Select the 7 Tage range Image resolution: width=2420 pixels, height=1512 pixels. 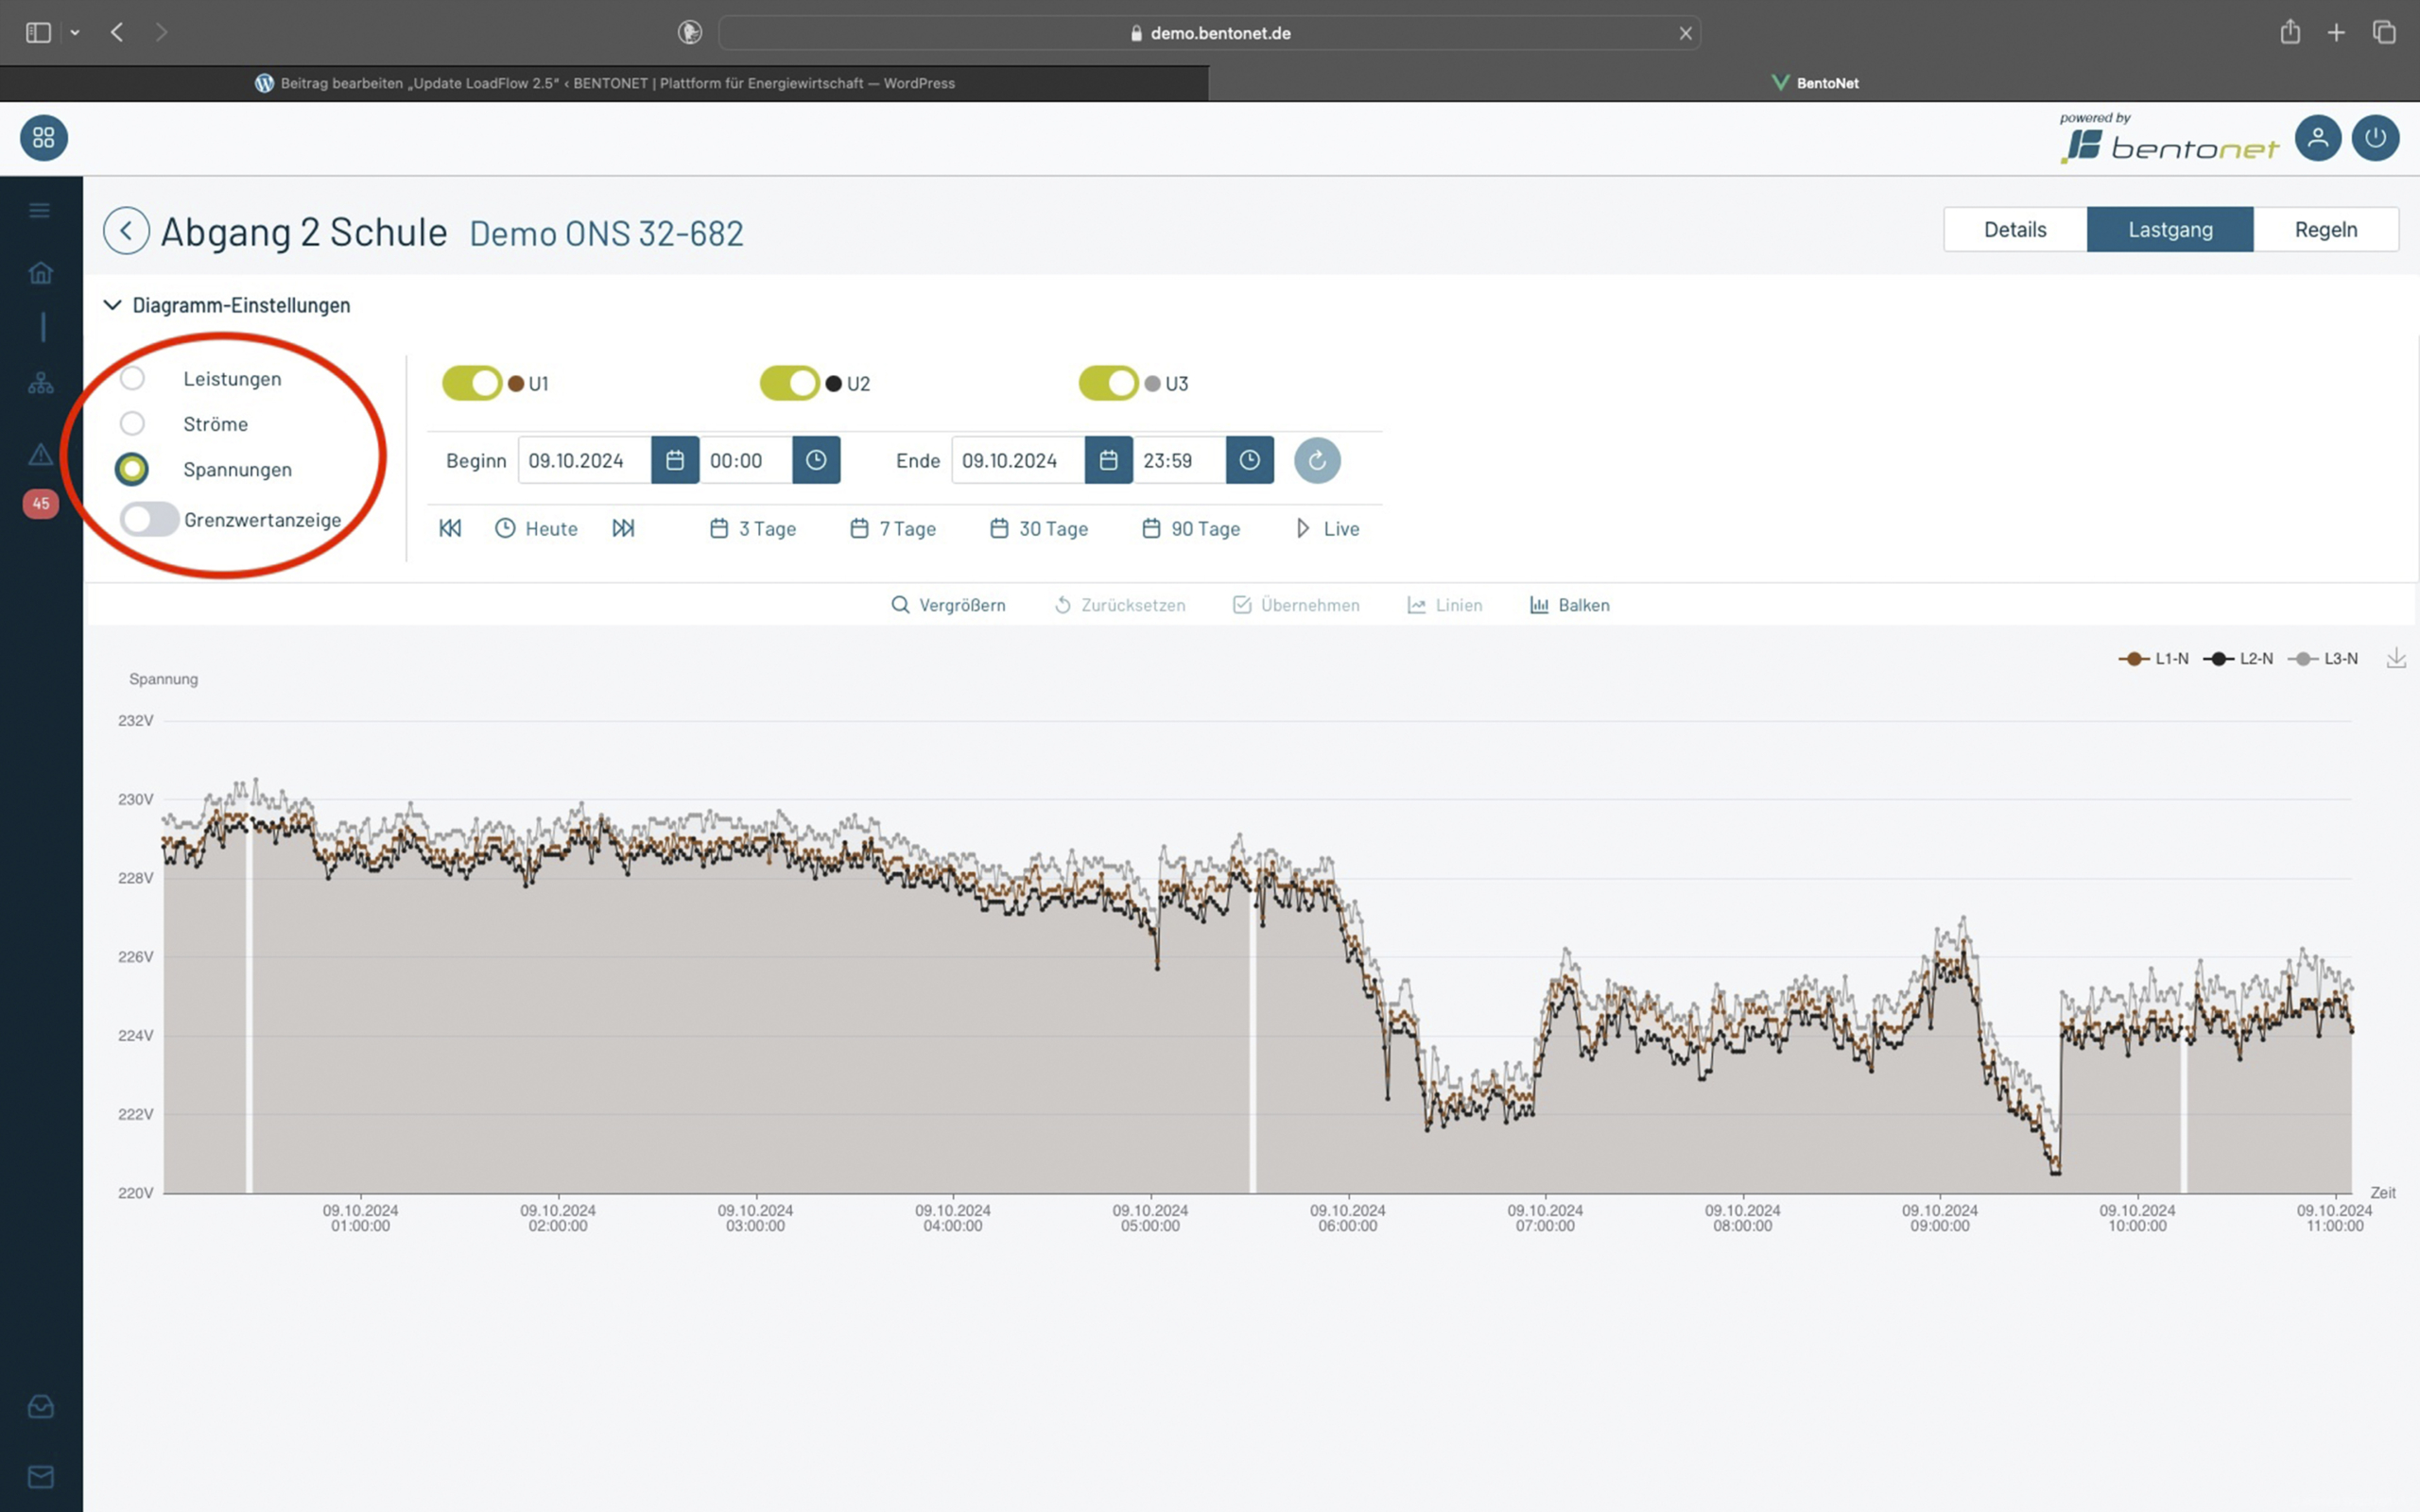pyautogui.click(x=893, y=528)
